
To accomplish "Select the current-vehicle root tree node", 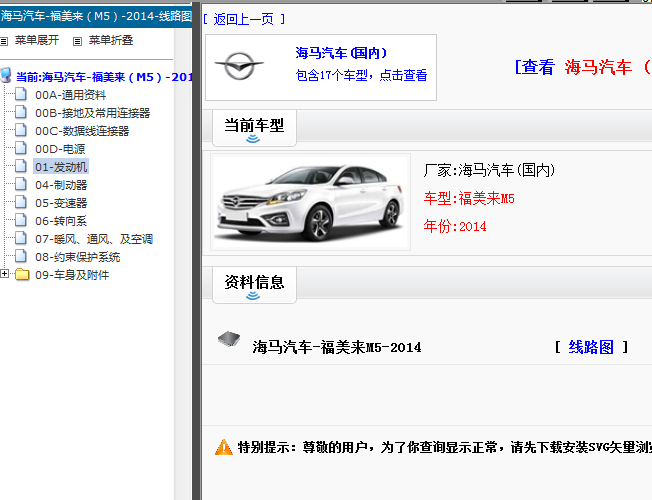I will tap(104, 77).
